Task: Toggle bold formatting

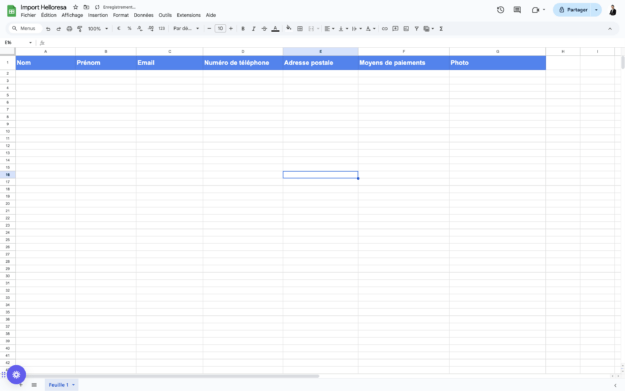Action: point(243,29)
